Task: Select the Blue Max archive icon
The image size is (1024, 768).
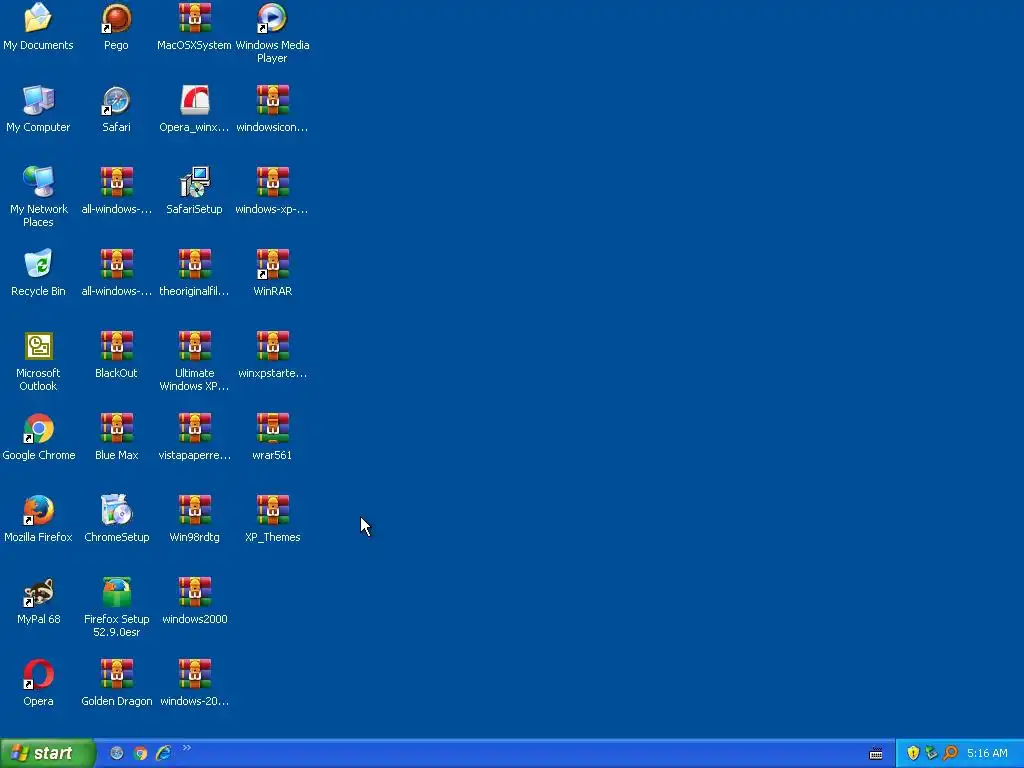Action: pos(116,428)
